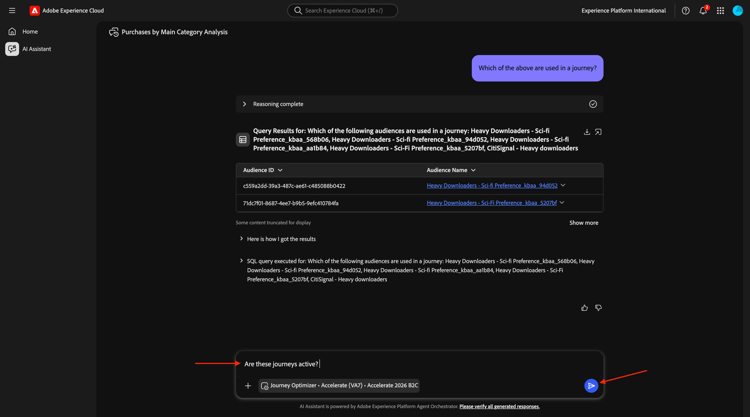
Task: Open Audience Name column dropdown
Action: tap(473, 170)
